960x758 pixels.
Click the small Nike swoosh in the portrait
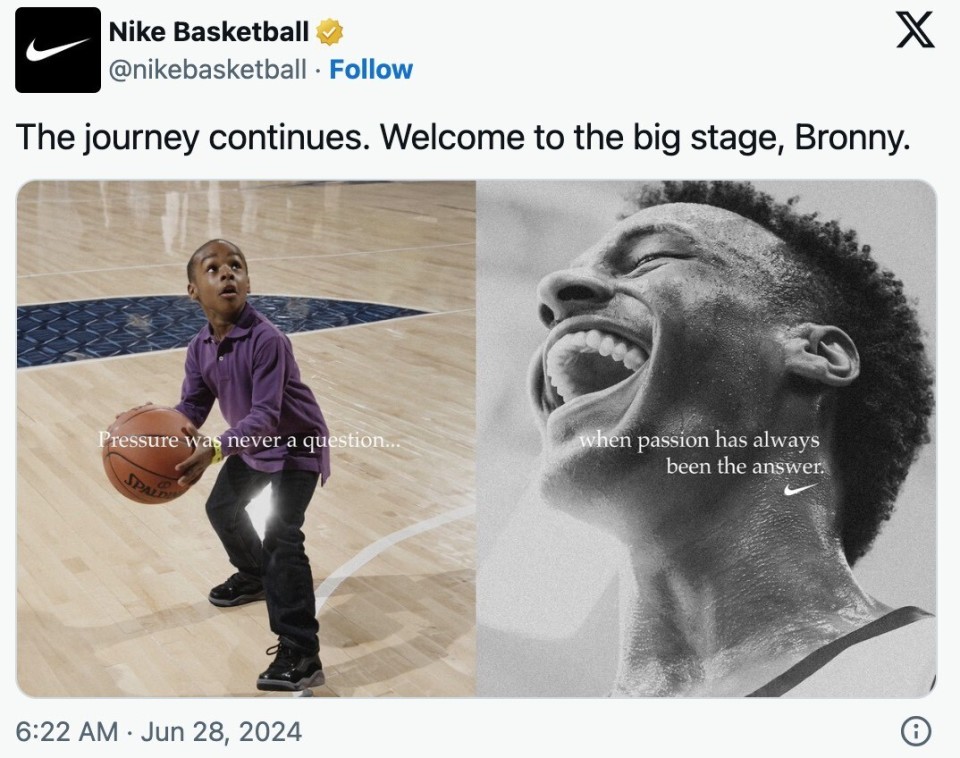click(x=800, y=489)
